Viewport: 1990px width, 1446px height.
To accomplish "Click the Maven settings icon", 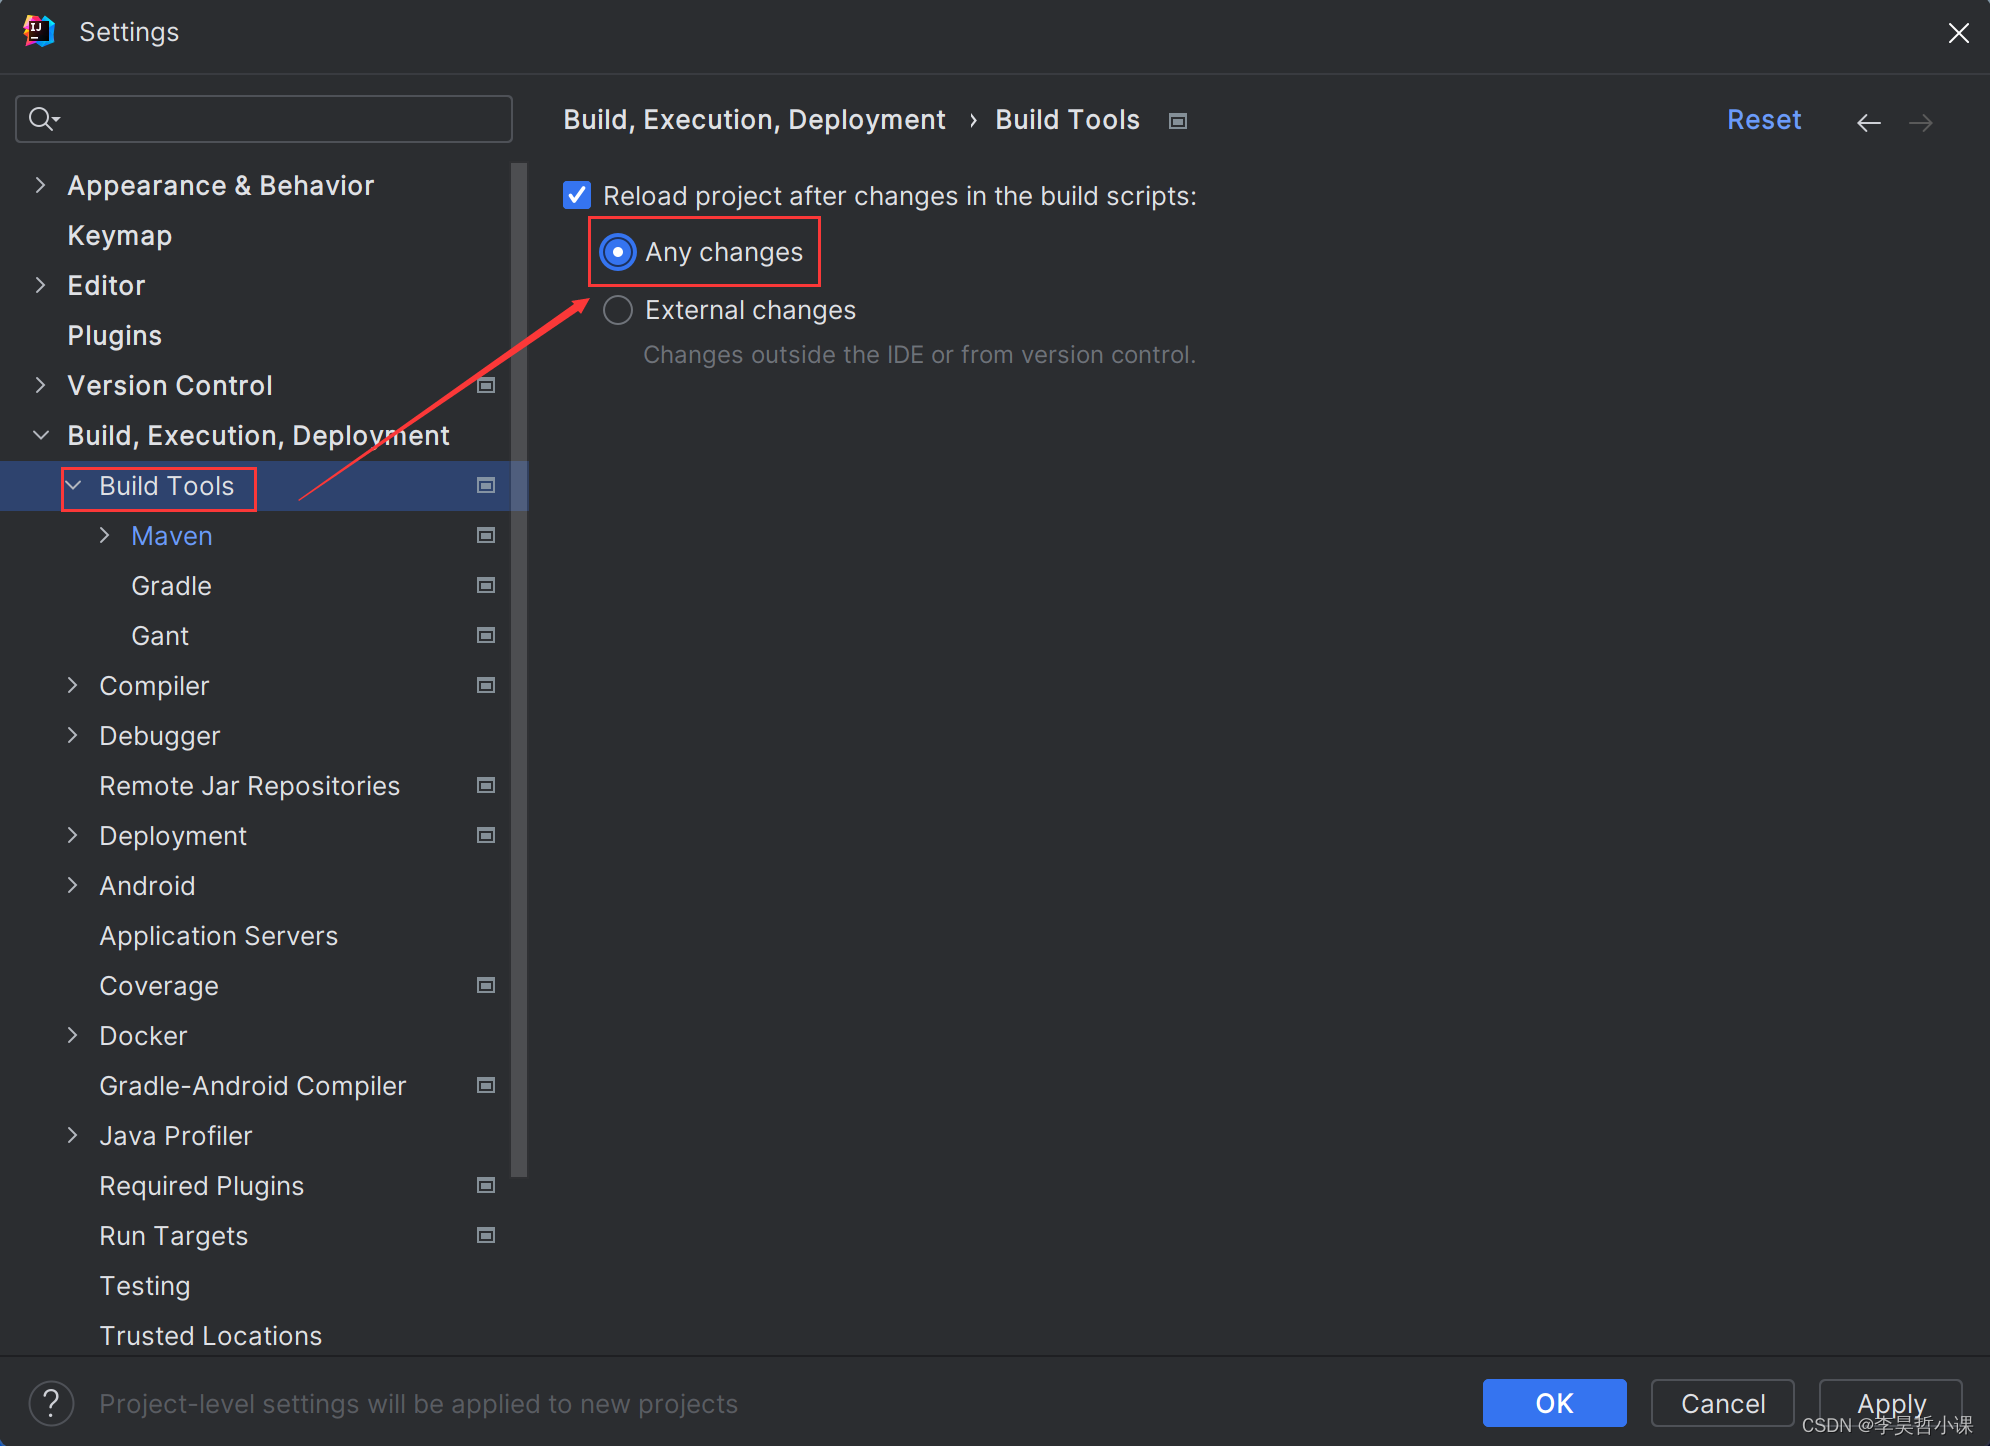I will click(485, 535).
